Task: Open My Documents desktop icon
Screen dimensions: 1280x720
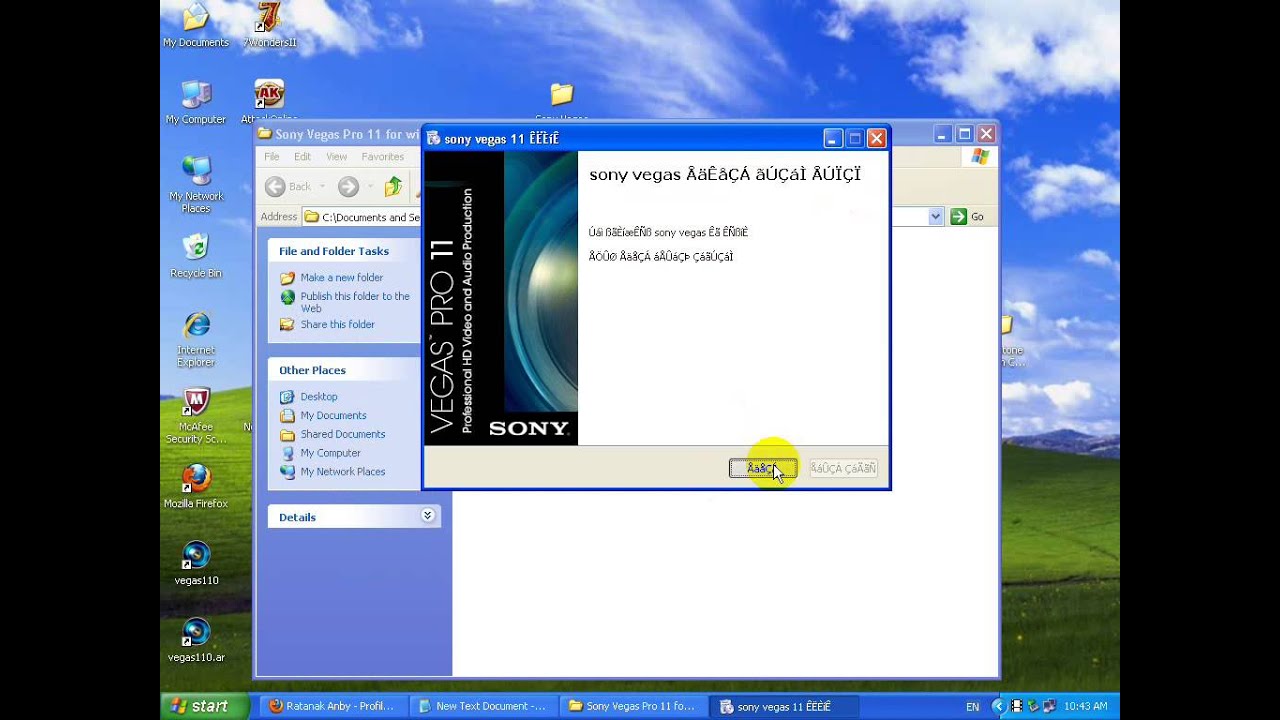Action: click(196, 25)
